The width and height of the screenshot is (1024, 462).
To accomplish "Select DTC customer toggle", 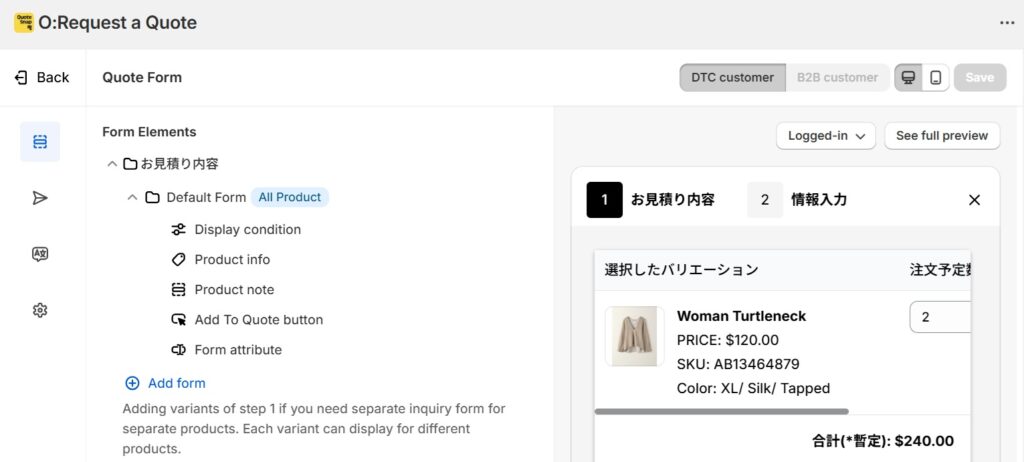I will (x=732, y=77).
